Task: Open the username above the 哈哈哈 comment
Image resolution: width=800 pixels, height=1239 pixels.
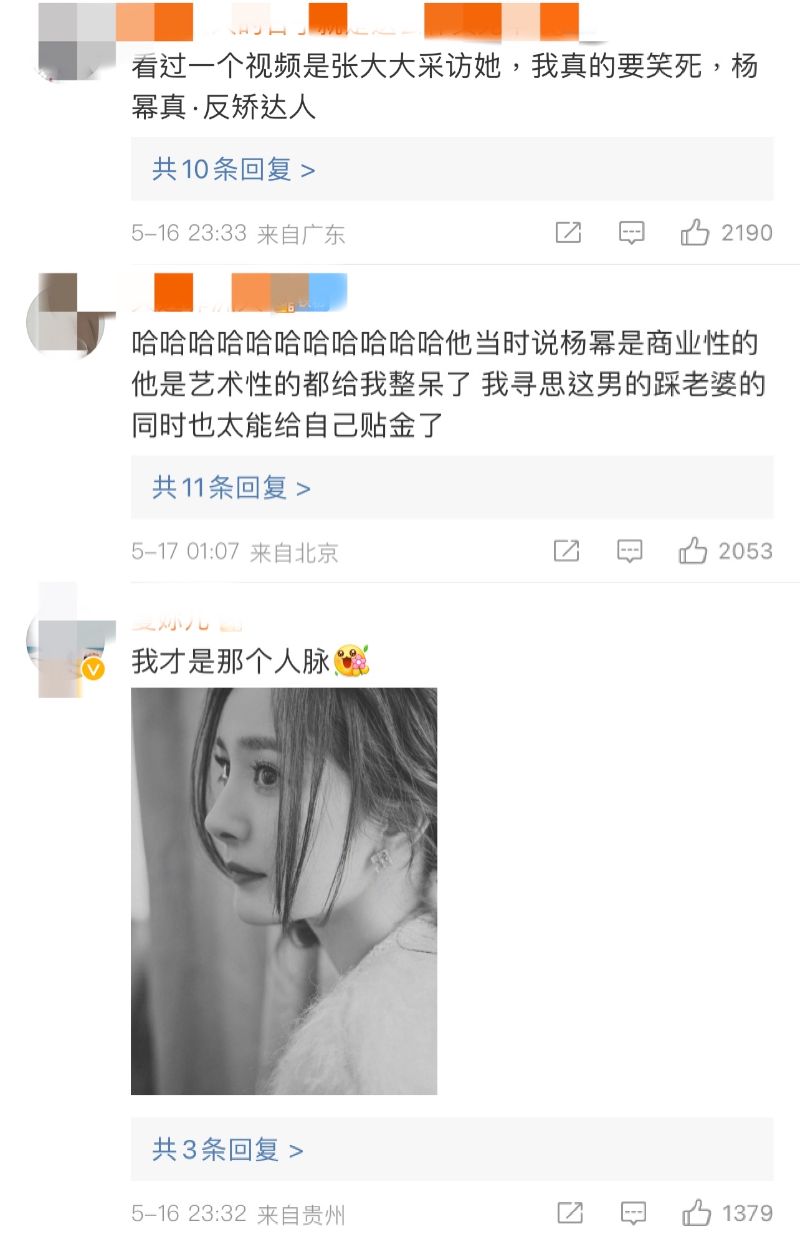Action: pos(239,291)
